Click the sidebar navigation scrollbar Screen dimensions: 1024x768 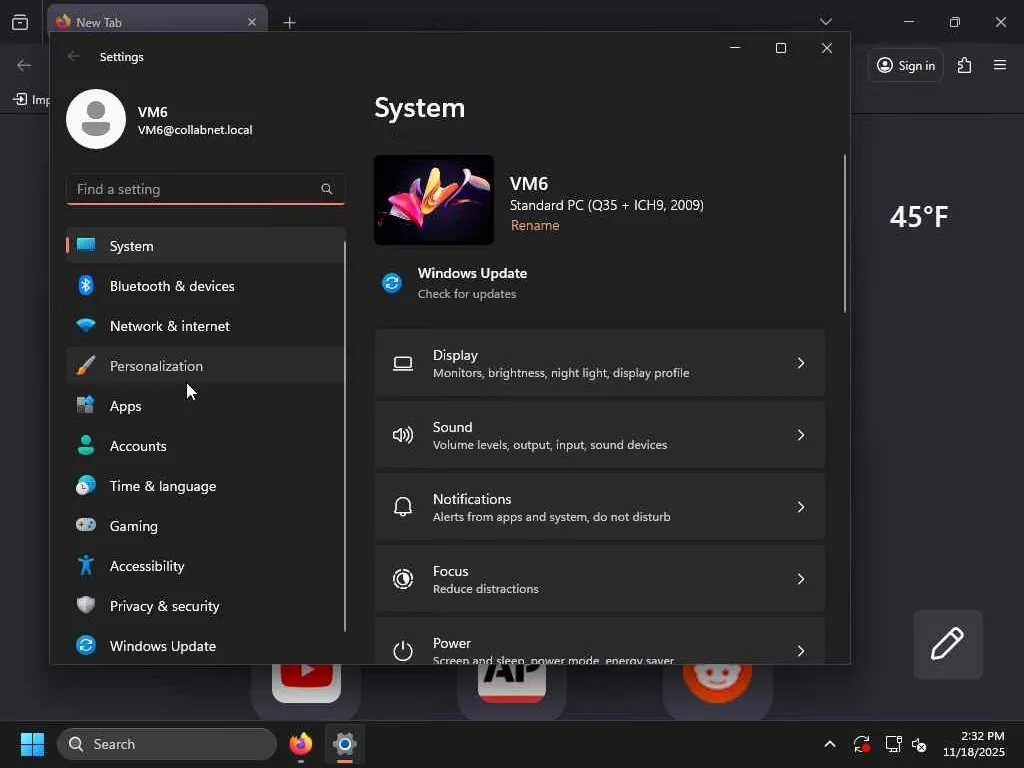click(345, 436)
